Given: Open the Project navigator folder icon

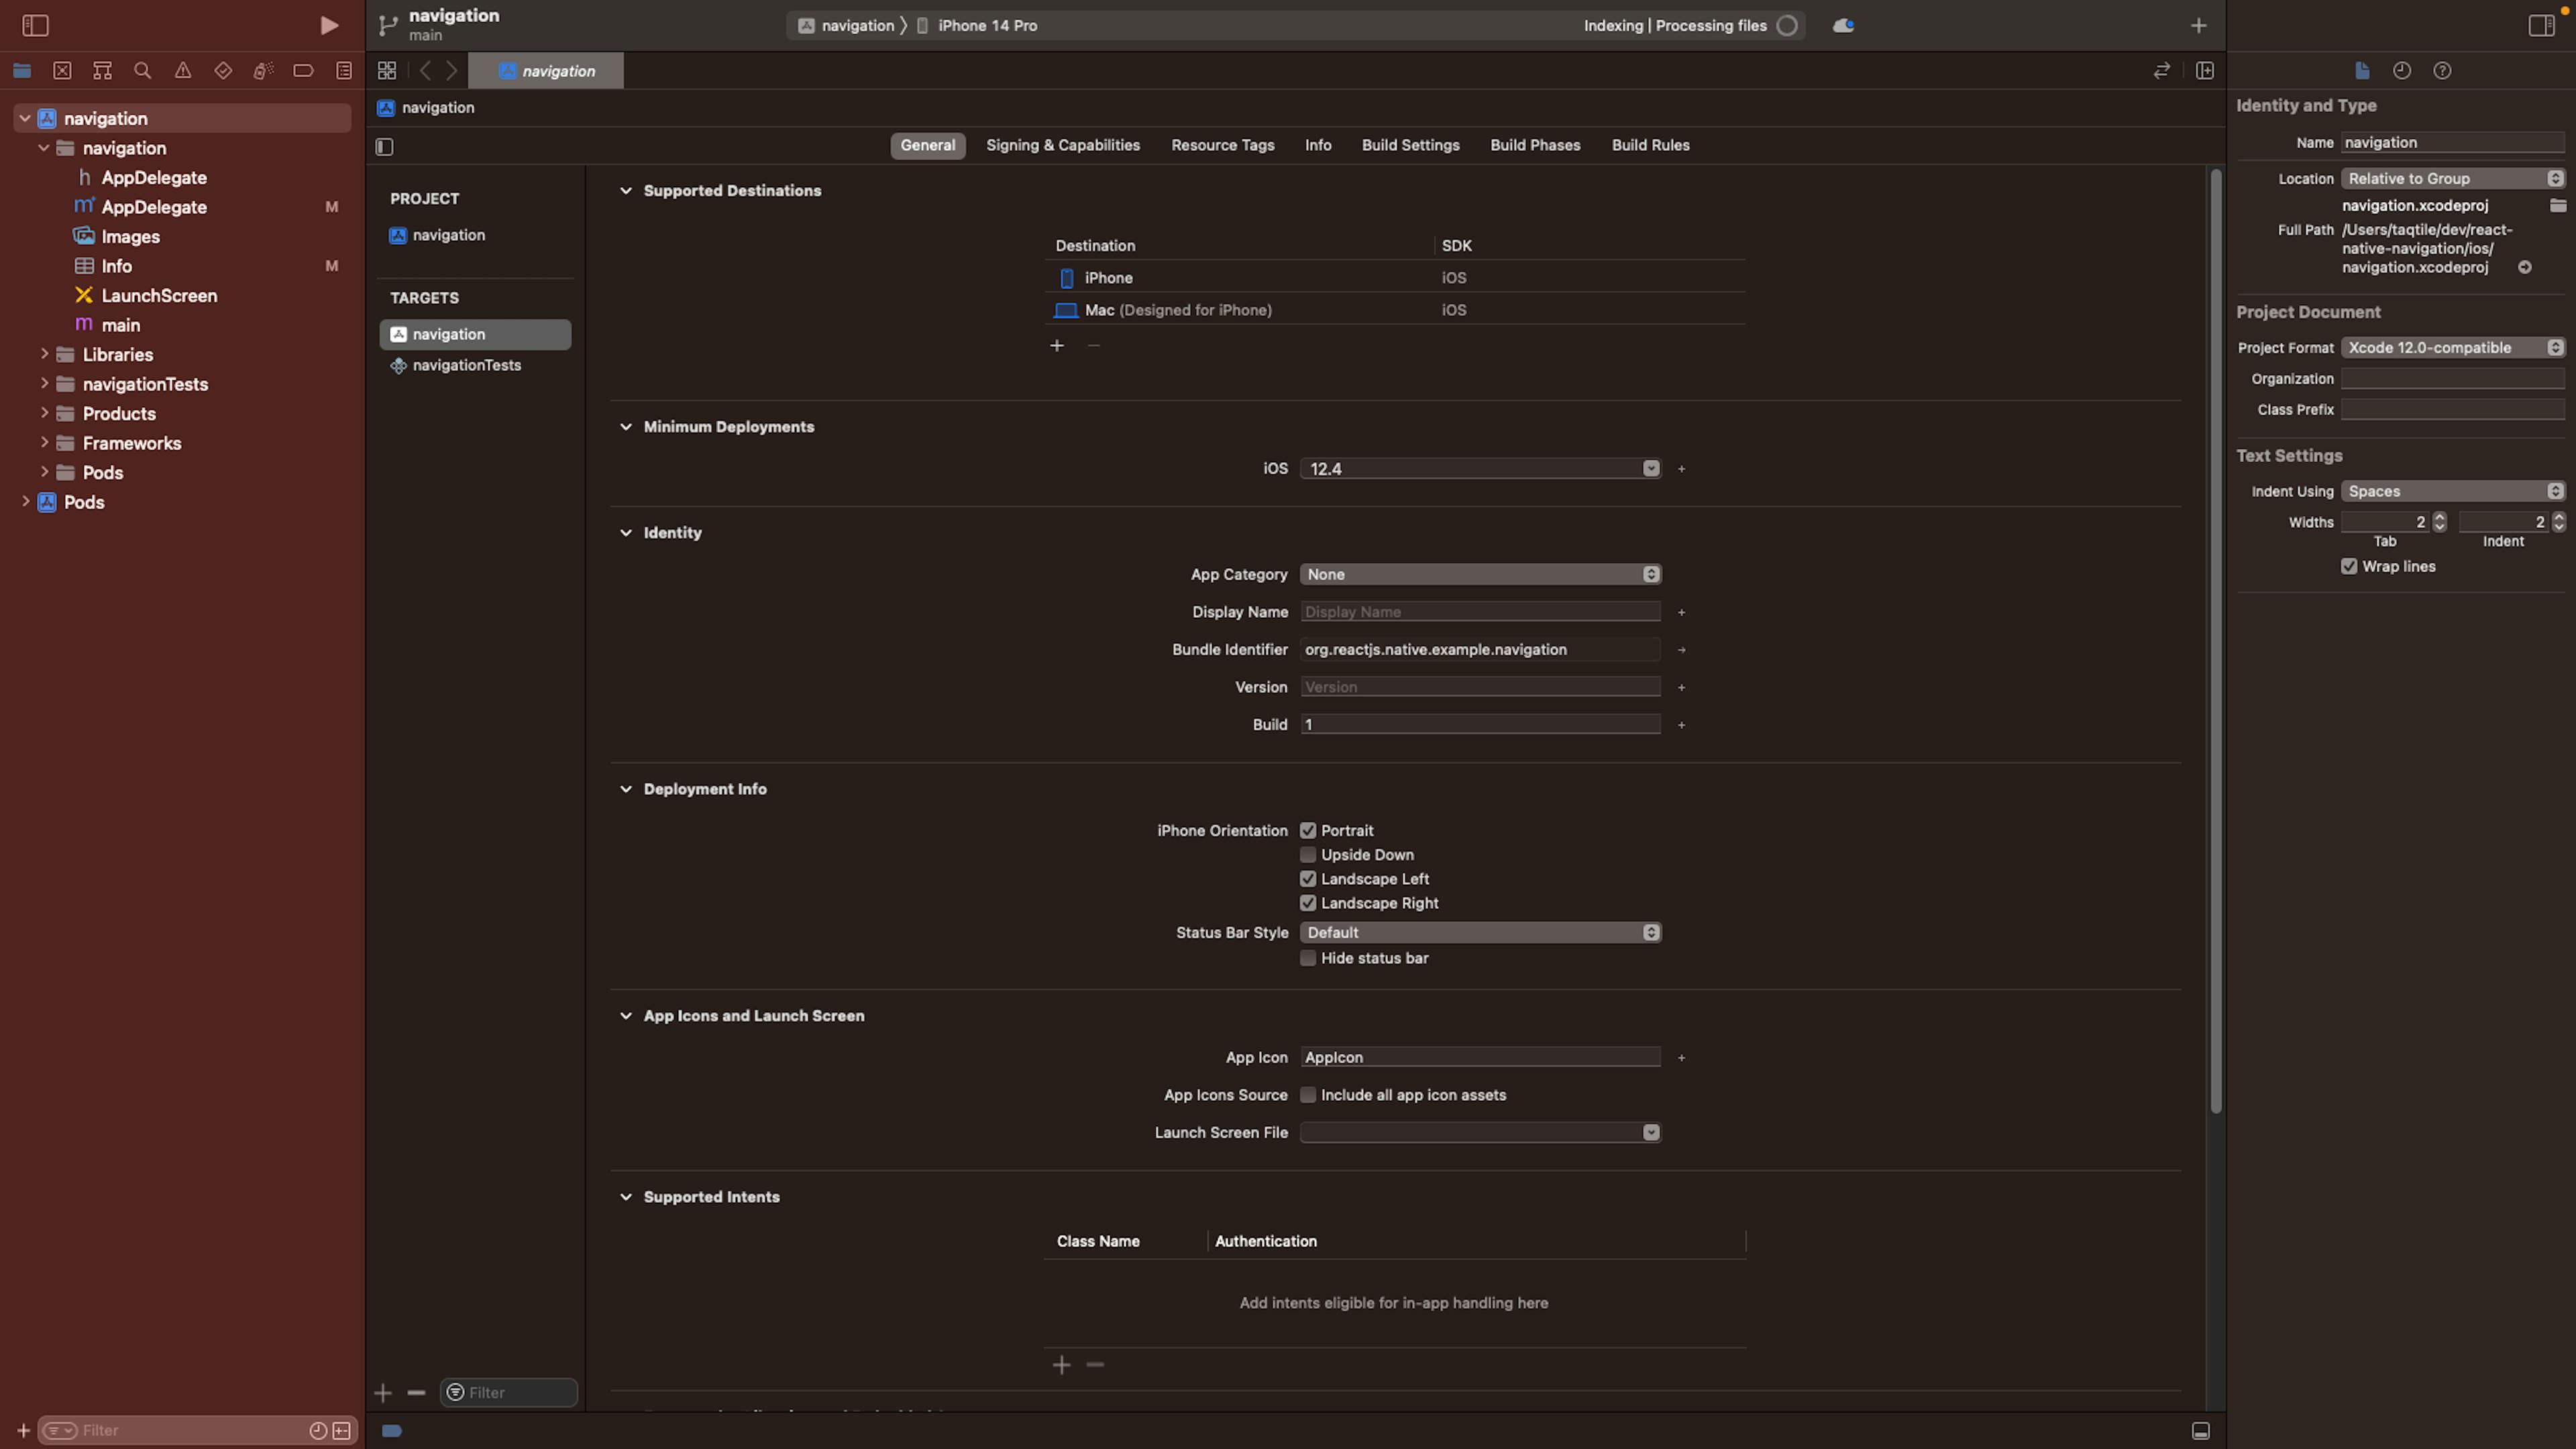Looking at the screenshot, I should pyautogui.click(x=22, y=70).
